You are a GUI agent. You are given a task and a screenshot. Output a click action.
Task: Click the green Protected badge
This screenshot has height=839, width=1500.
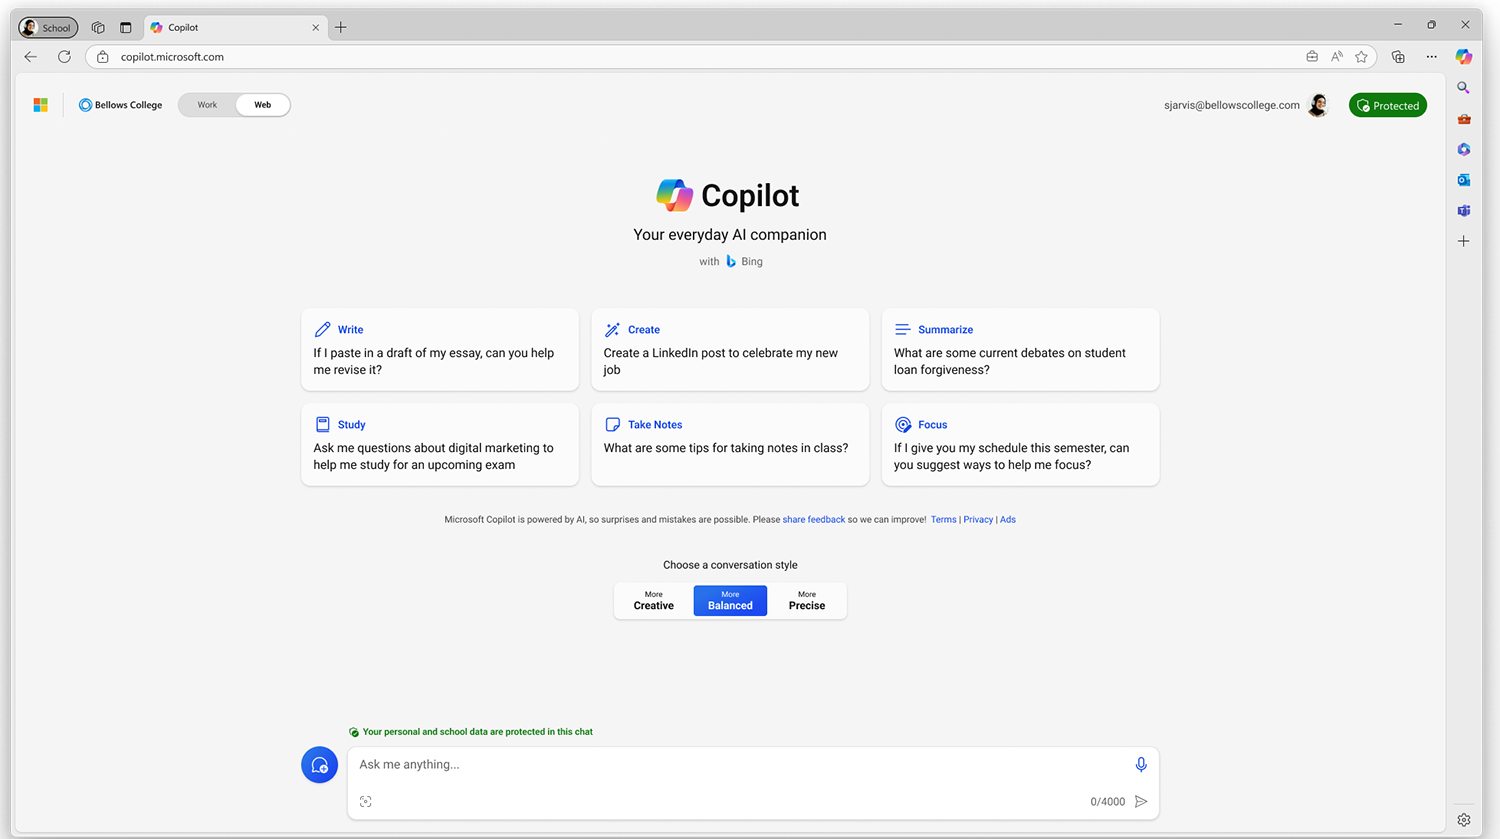point(1388,104)
